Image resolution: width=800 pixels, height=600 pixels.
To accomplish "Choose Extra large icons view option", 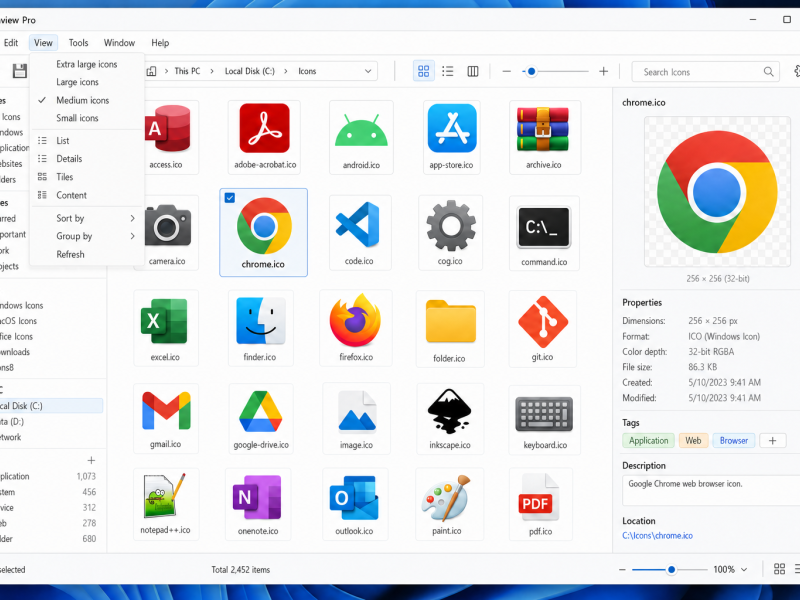I will pos(86,64).
